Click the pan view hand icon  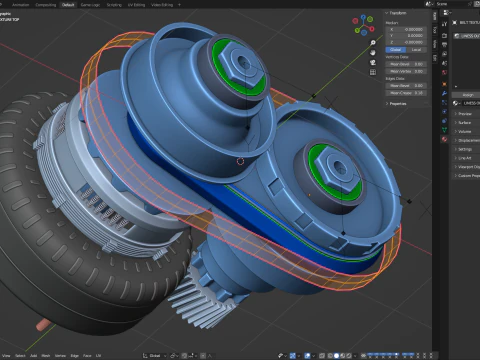(x=373, y=53)
